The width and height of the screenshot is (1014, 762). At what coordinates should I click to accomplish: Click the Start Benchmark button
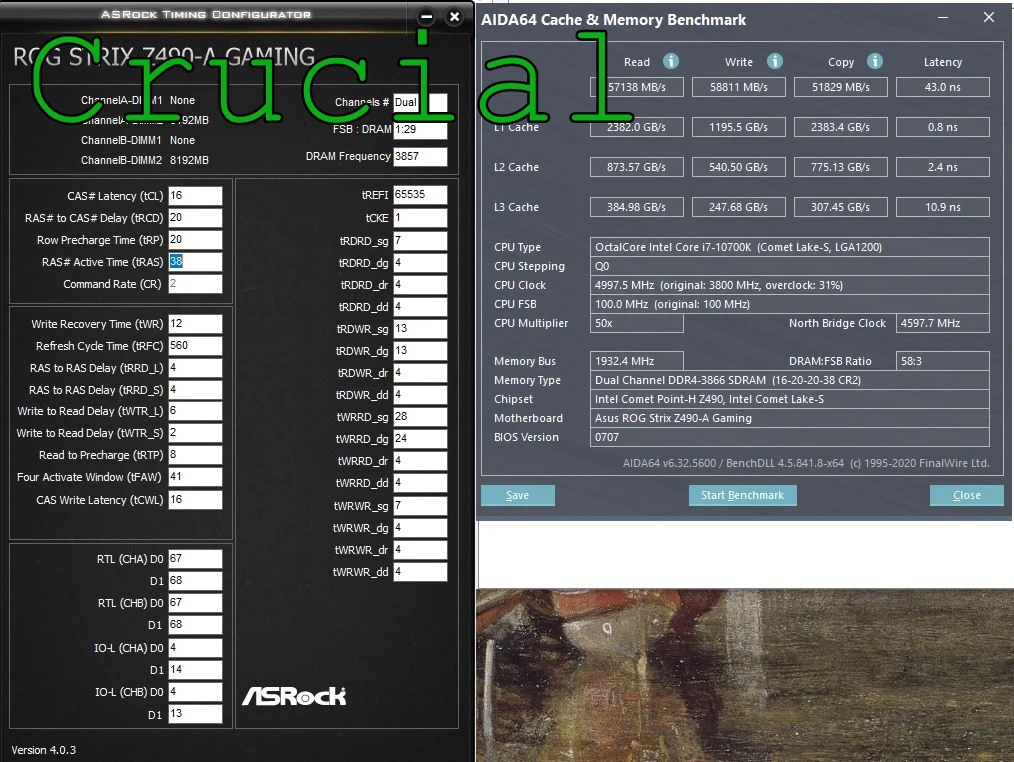click(x=742, y=495)
